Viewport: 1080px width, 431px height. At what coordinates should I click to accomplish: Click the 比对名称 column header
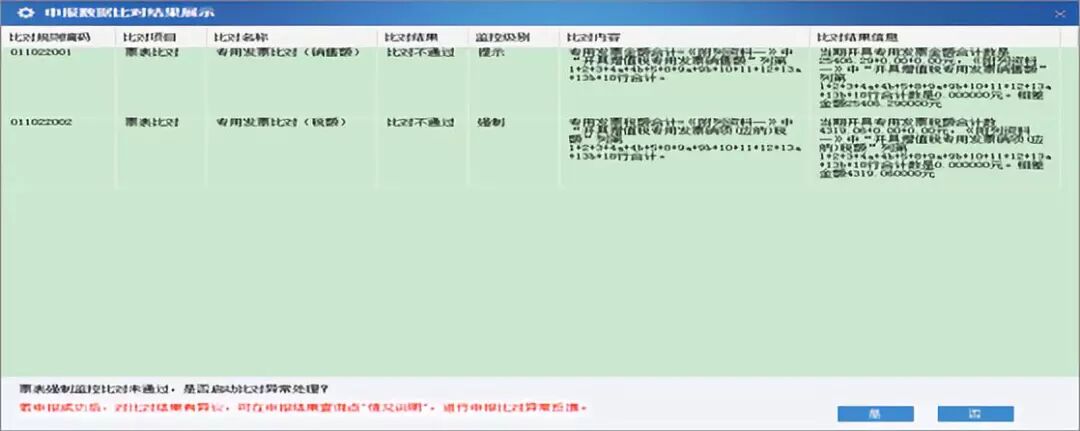(x=241, y=36)
